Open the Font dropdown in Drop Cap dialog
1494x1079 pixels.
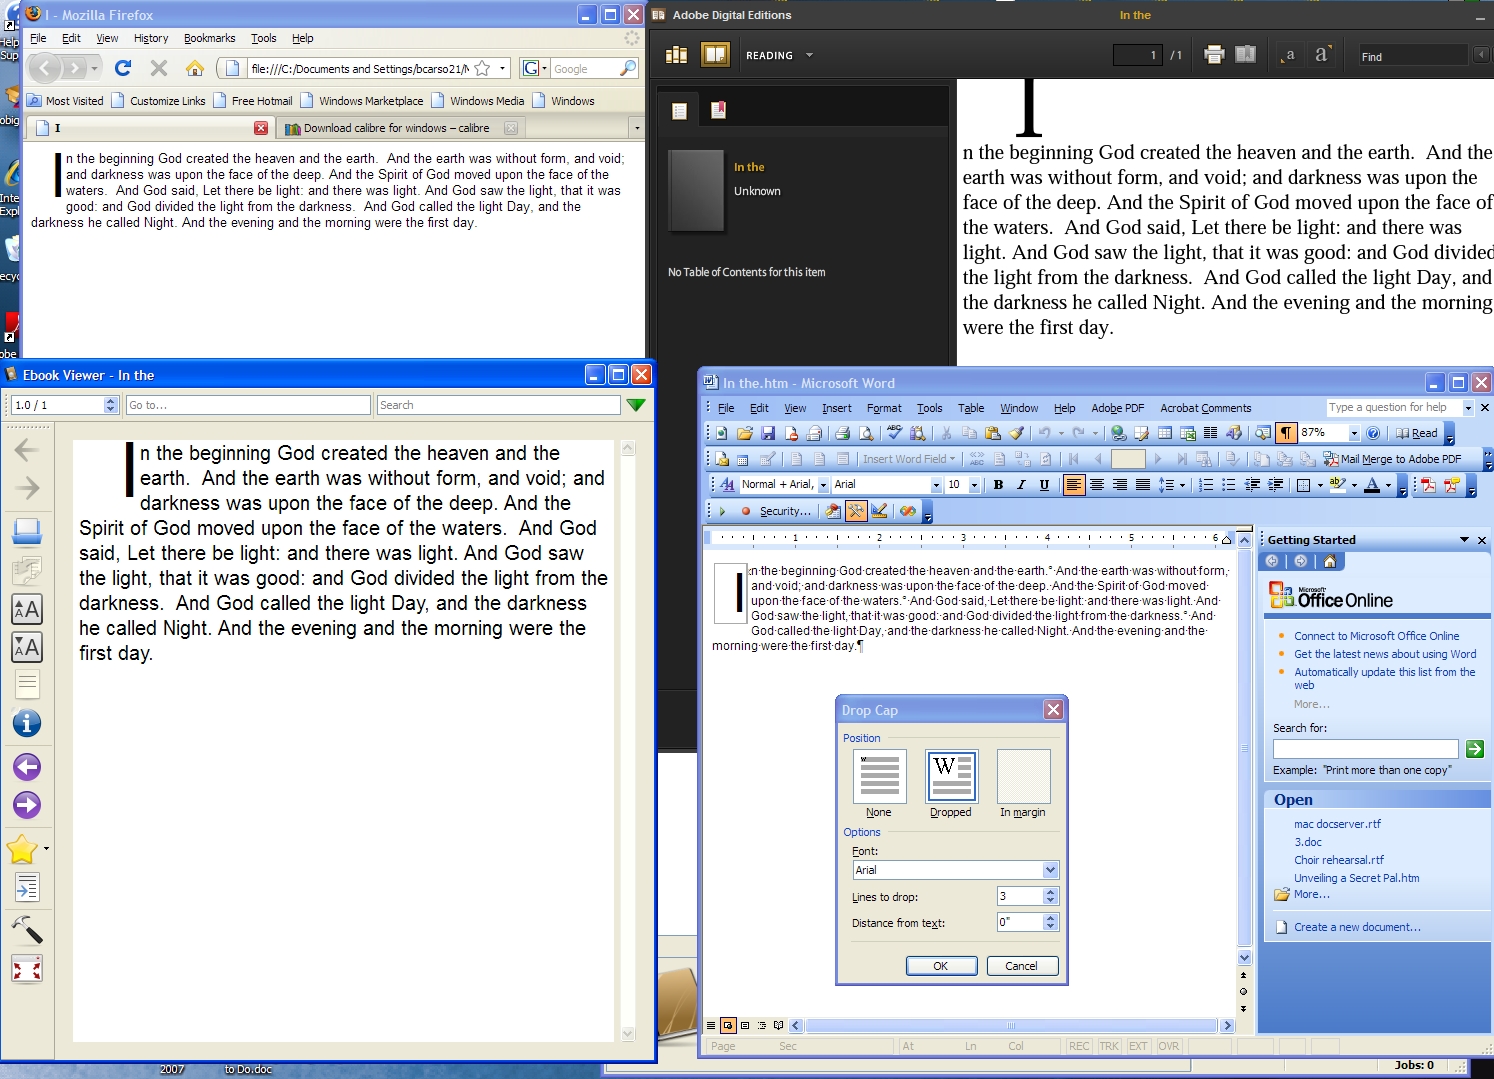[x=1050, y=870]
